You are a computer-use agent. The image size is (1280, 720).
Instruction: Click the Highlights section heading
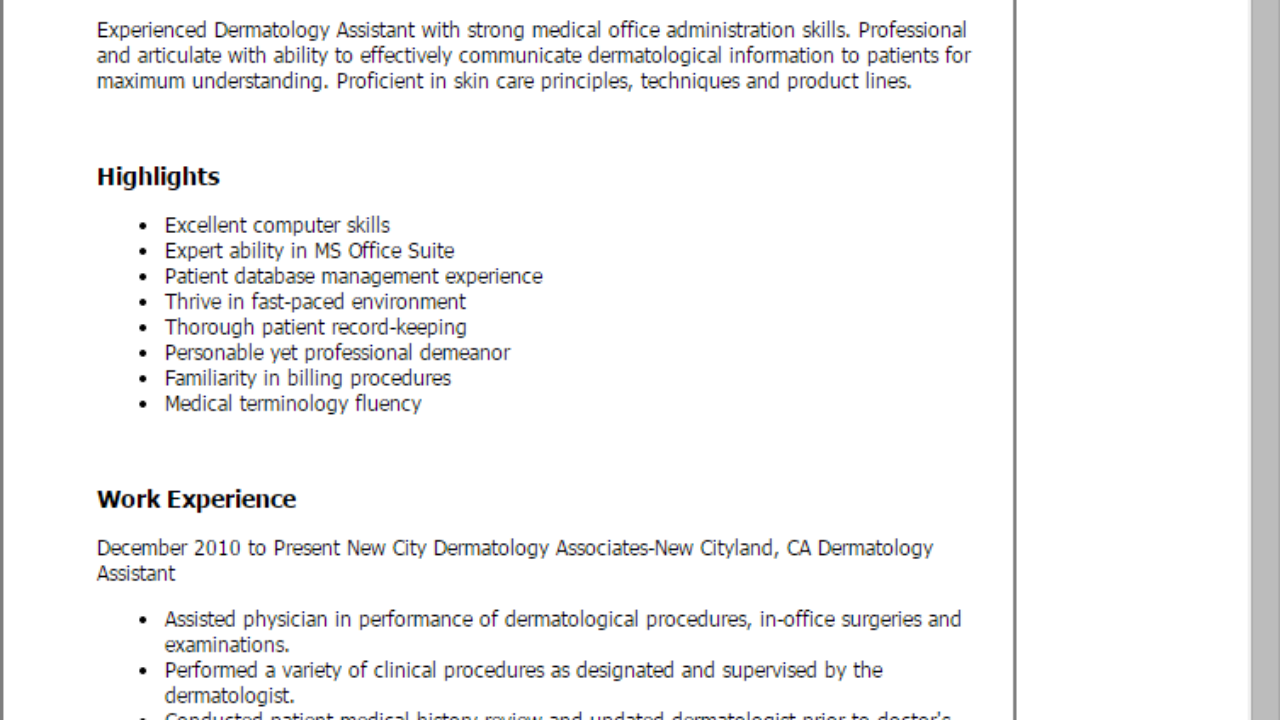pyautogui.click(x=158, y=177)
